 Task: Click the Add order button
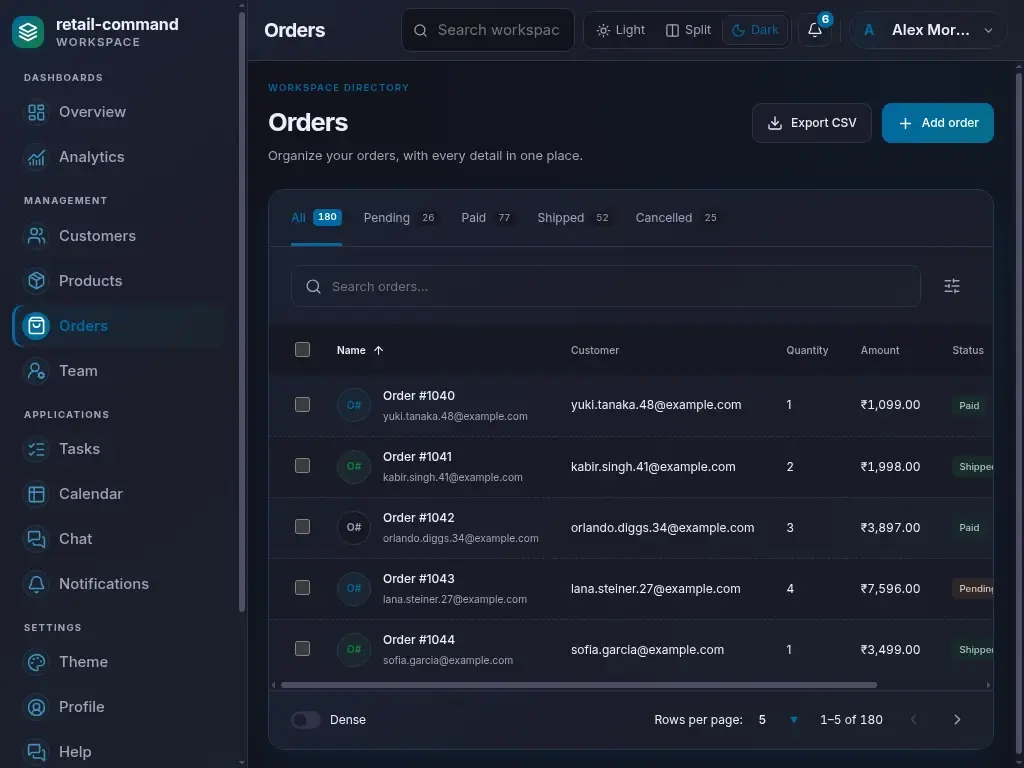[938, 123]
